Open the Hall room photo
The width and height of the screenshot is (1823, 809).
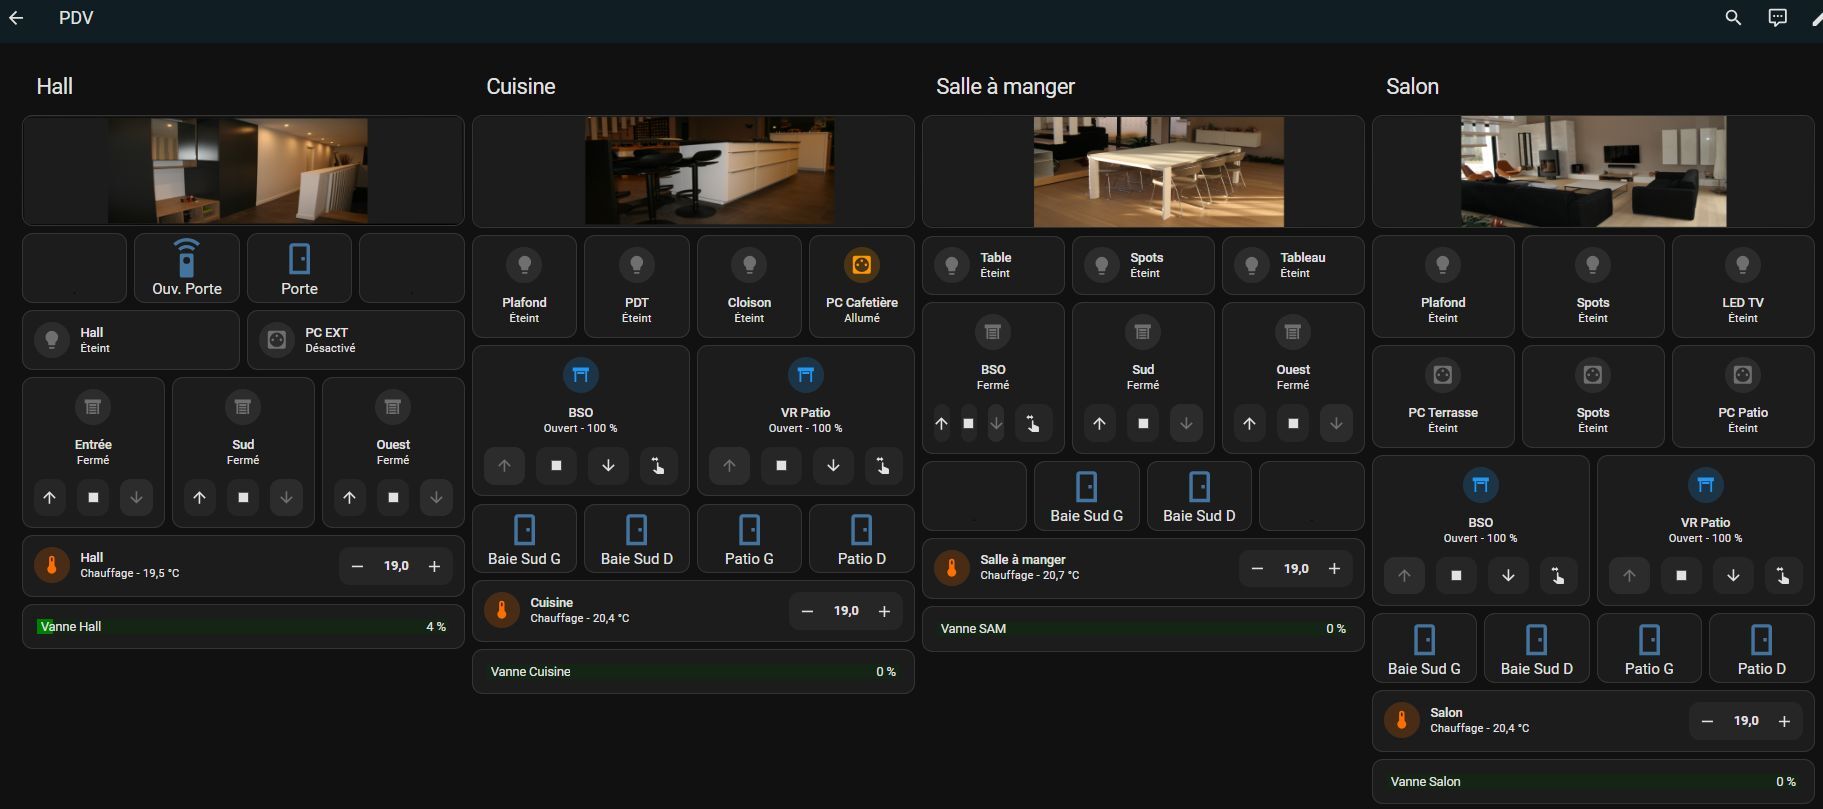238,170
